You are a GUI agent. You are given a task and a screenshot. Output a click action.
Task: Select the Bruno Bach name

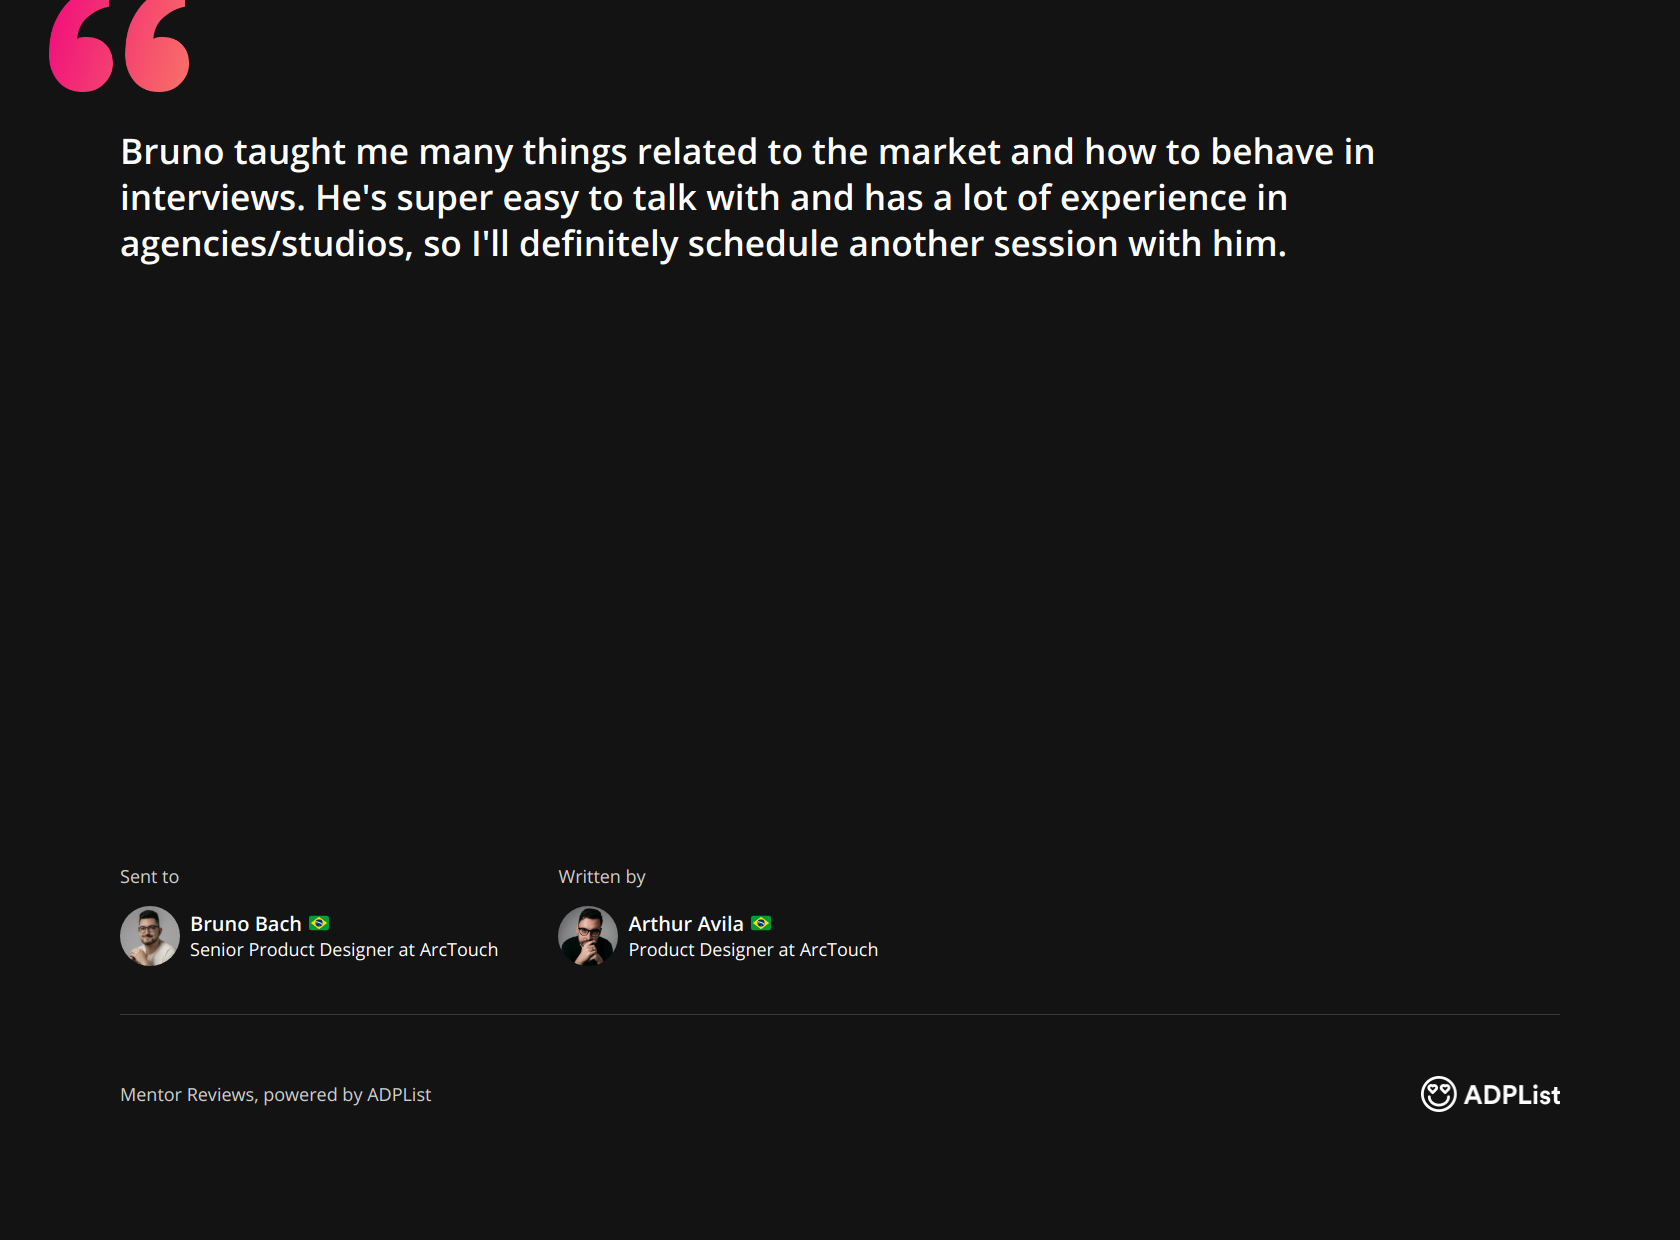(x=246, y=924)
